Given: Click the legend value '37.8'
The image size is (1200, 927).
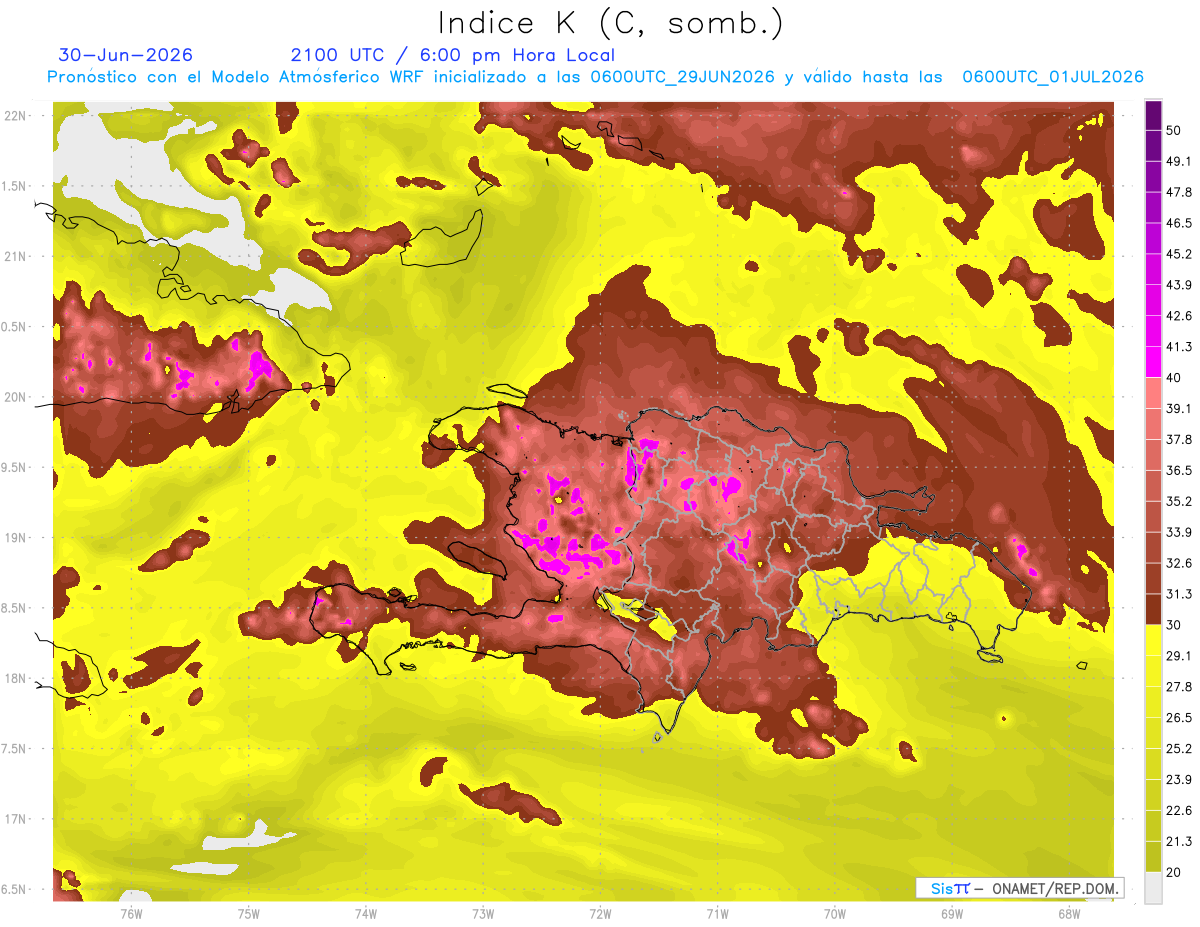Looking at the screenshot, I should pyautogui.click(x=1179, y=439).
